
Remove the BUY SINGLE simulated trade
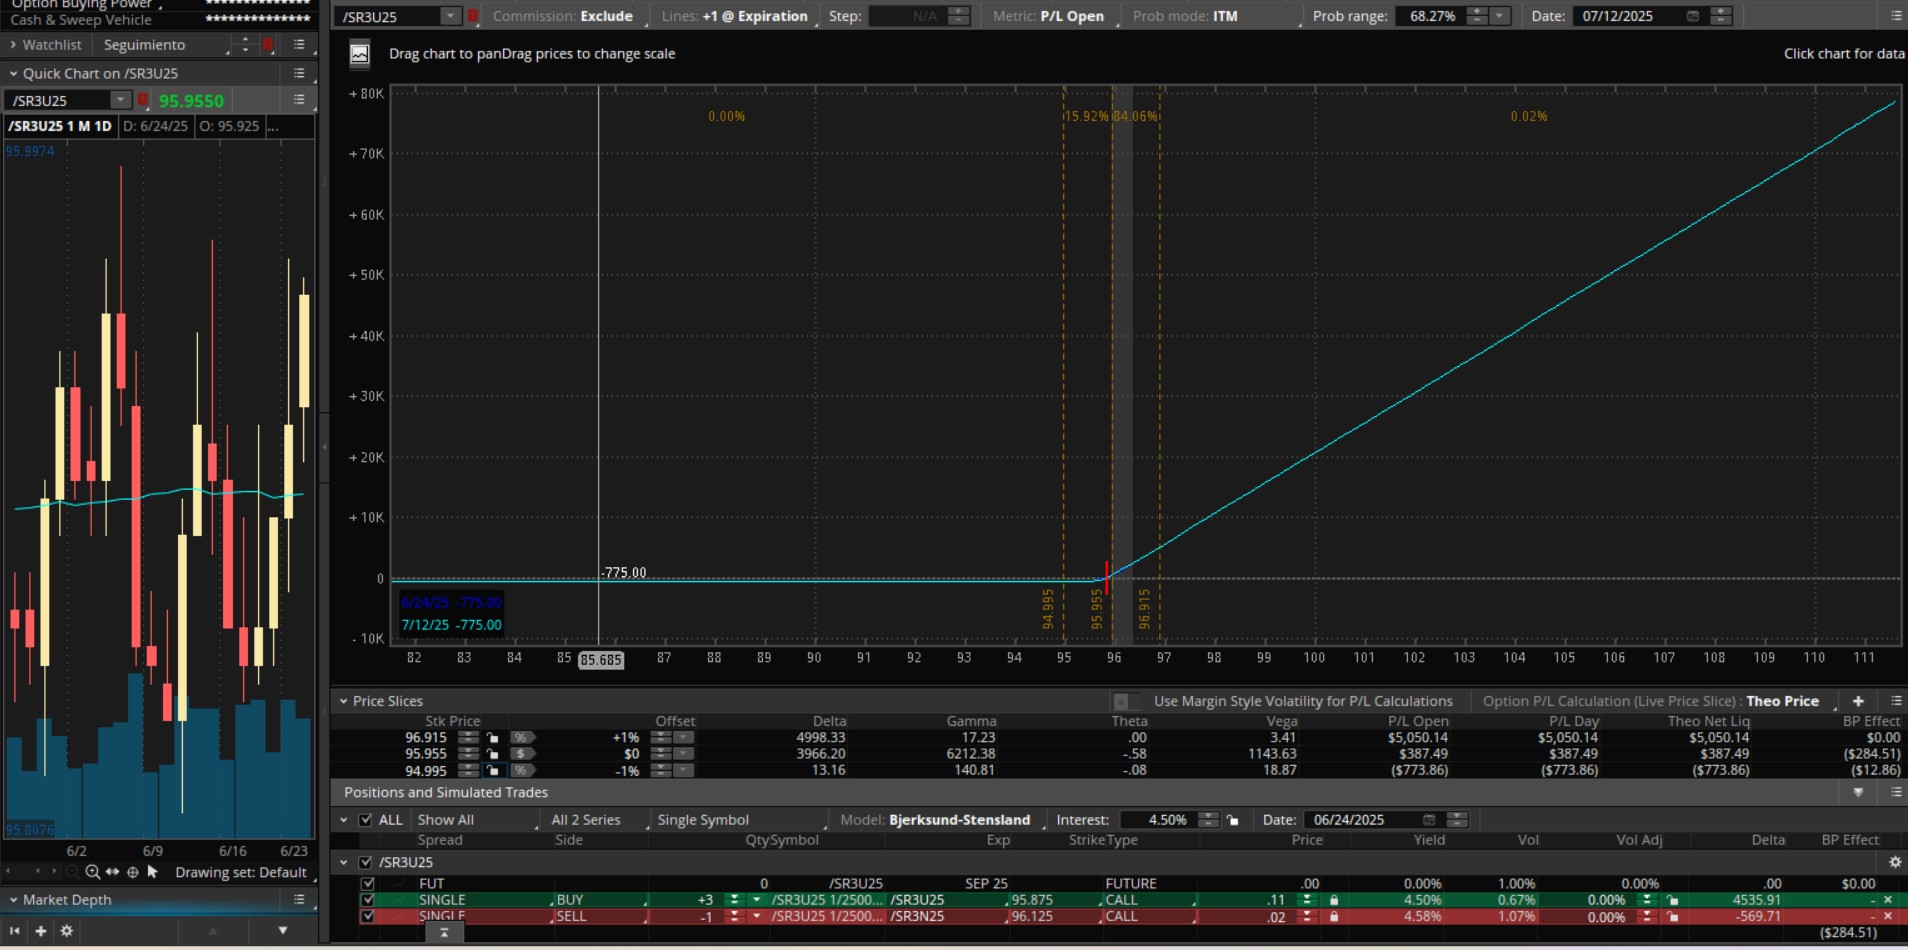pos(1888,900)
